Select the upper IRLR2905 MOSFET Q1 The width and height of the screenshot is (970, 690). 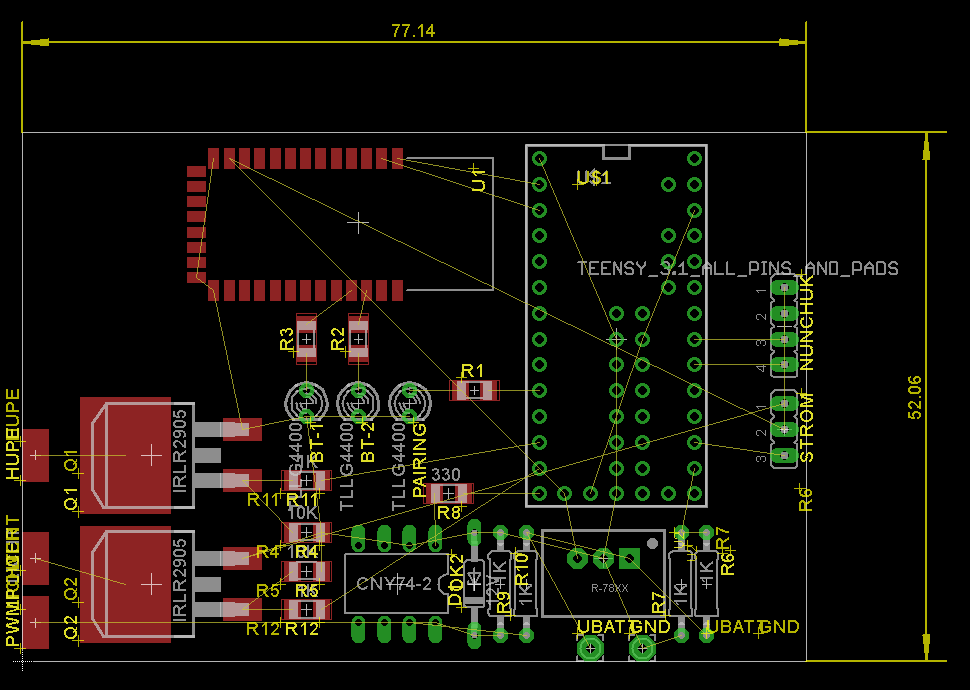(x=150, y=455)
